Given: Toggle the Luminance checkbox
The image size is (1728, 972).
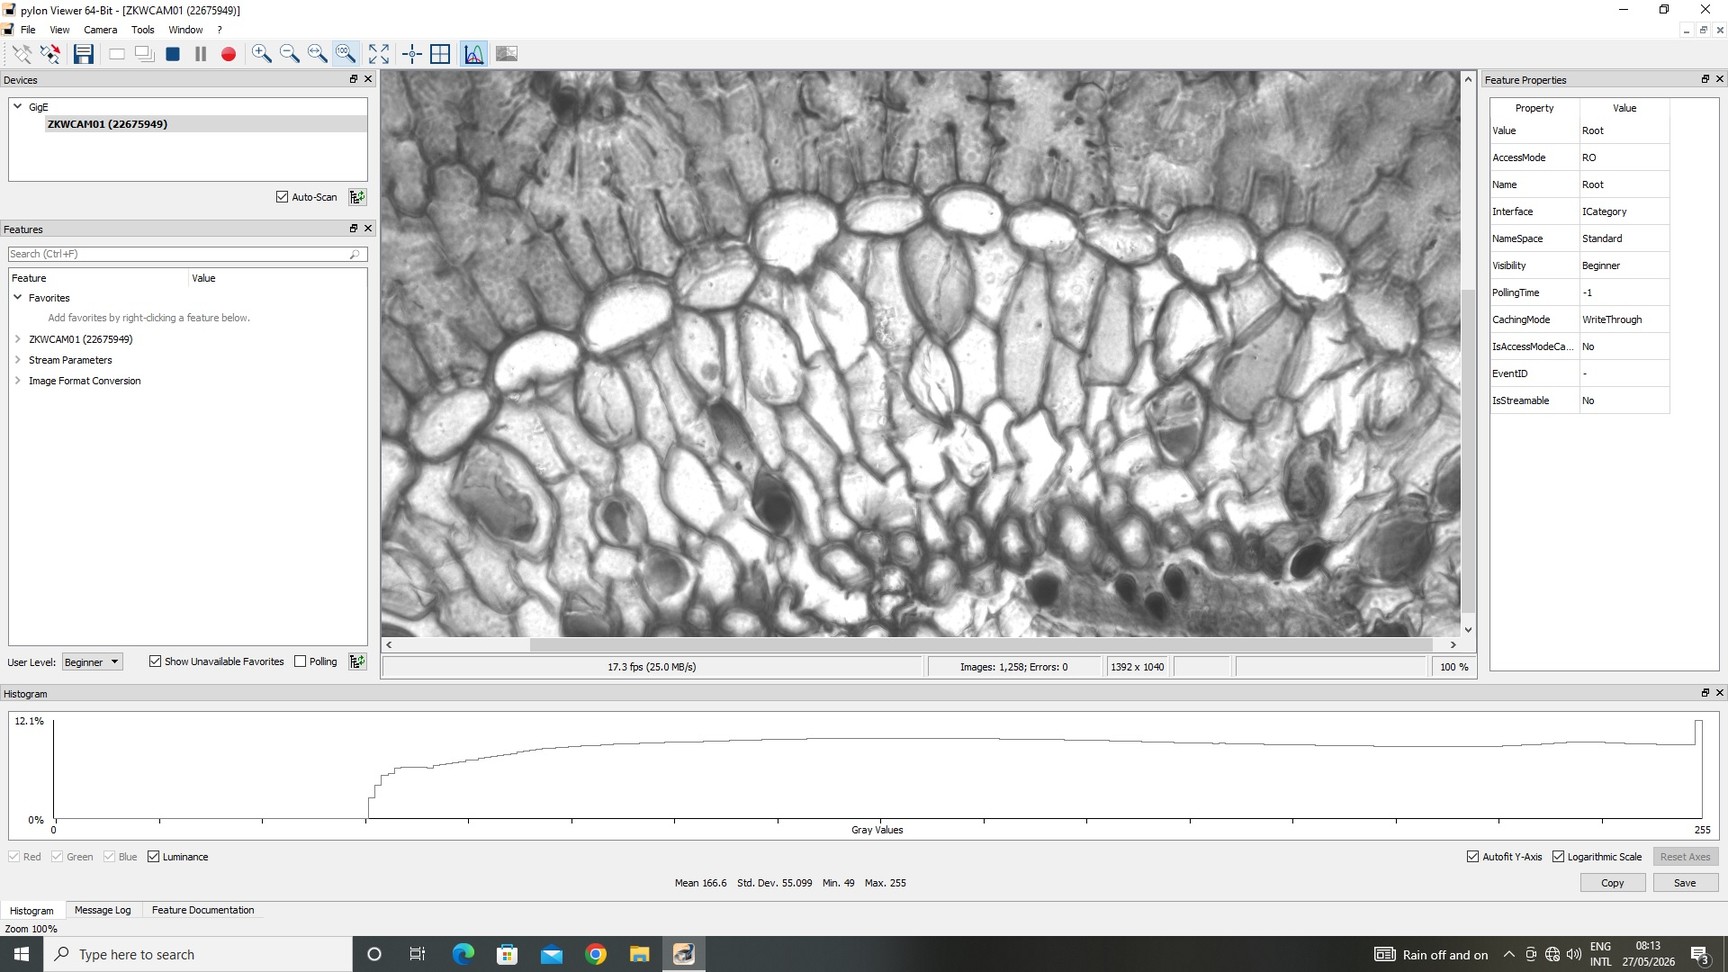Looking at the screenshot, I should tap(153, 857).
